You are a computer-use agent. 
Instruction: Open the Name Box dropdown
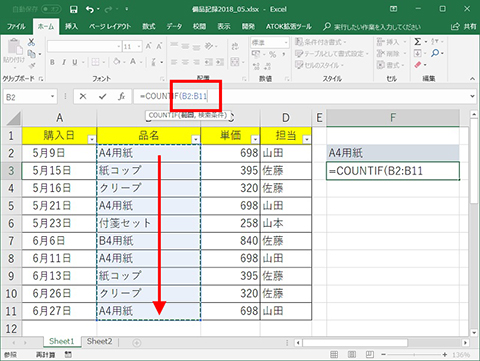[52, 97]
